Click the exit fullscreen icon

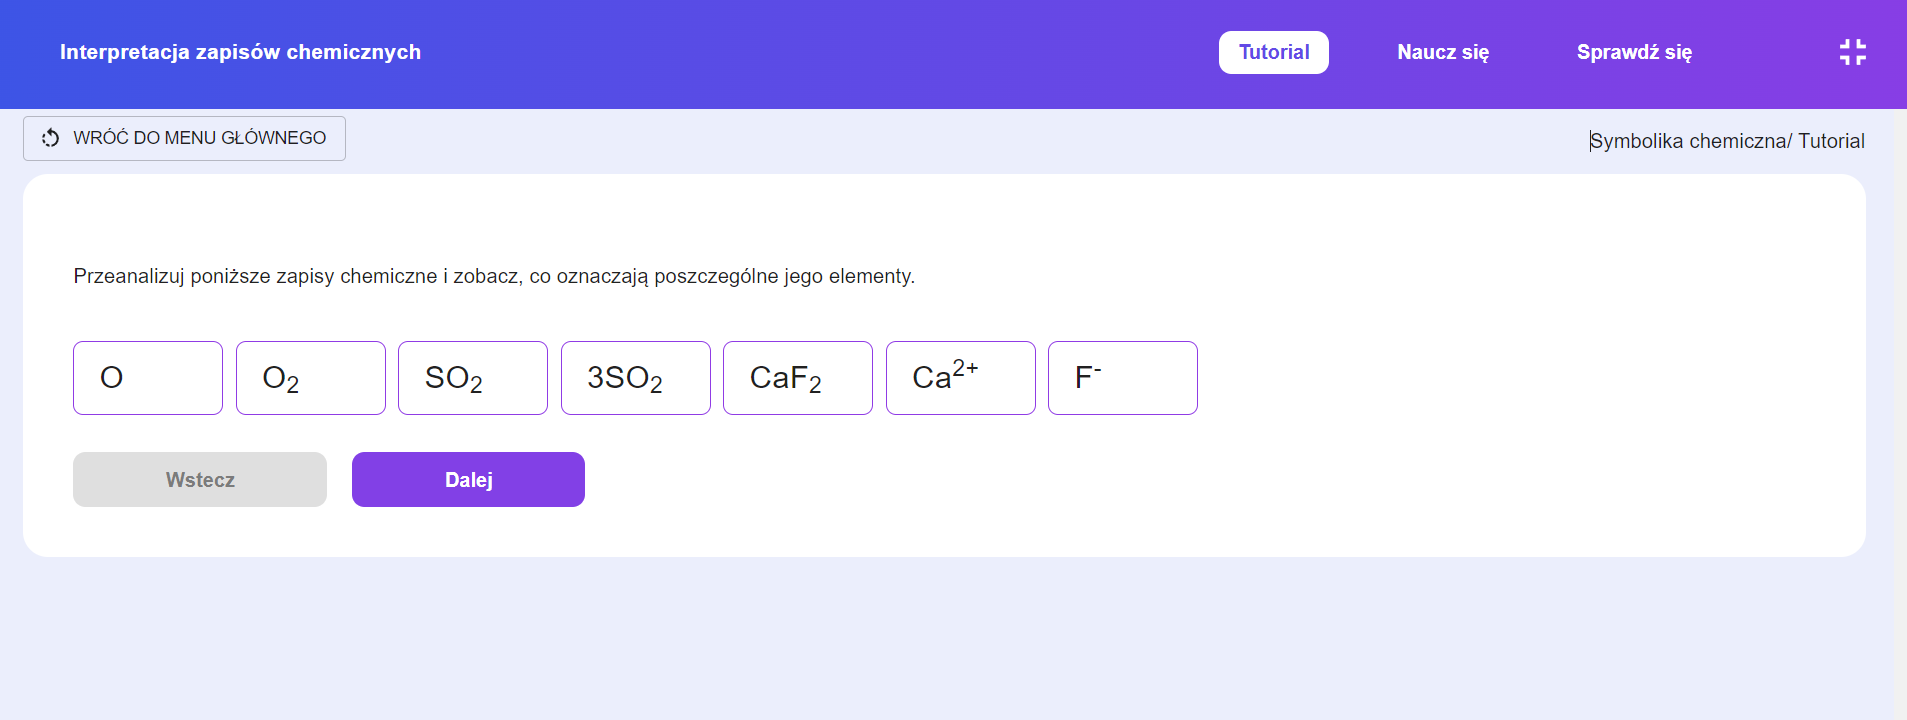coord(1852,52)
